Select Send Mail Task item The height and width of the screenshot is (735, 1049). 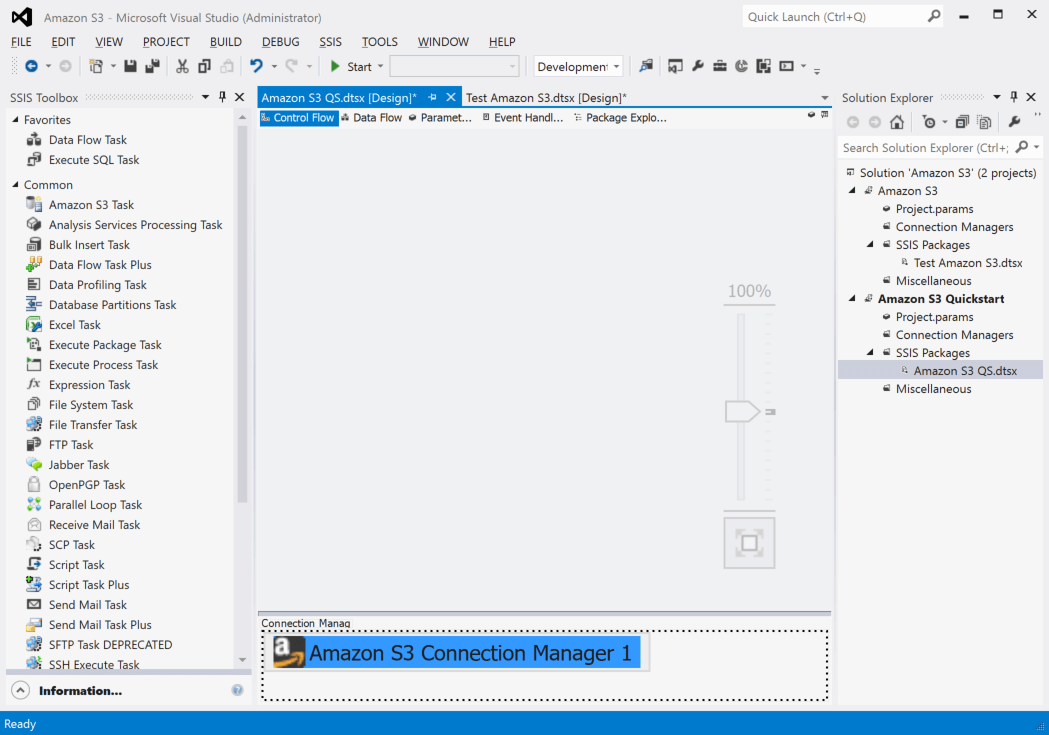pos(88,605)
